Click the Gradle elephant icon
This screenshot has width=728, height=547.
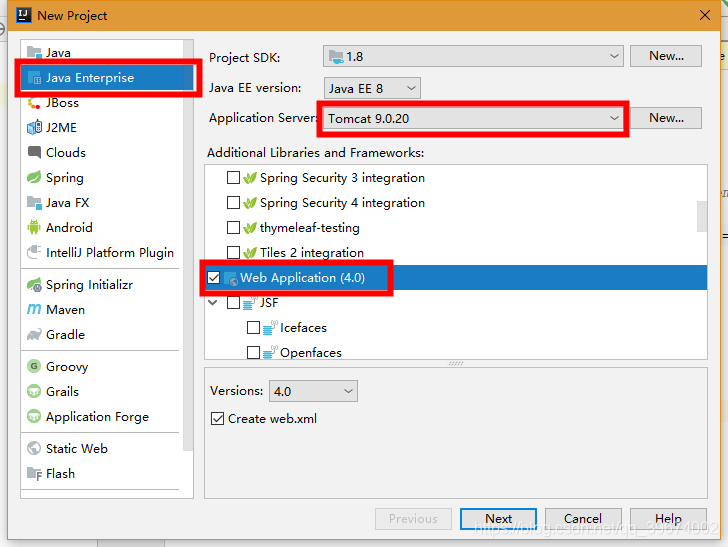coord(34,334)
